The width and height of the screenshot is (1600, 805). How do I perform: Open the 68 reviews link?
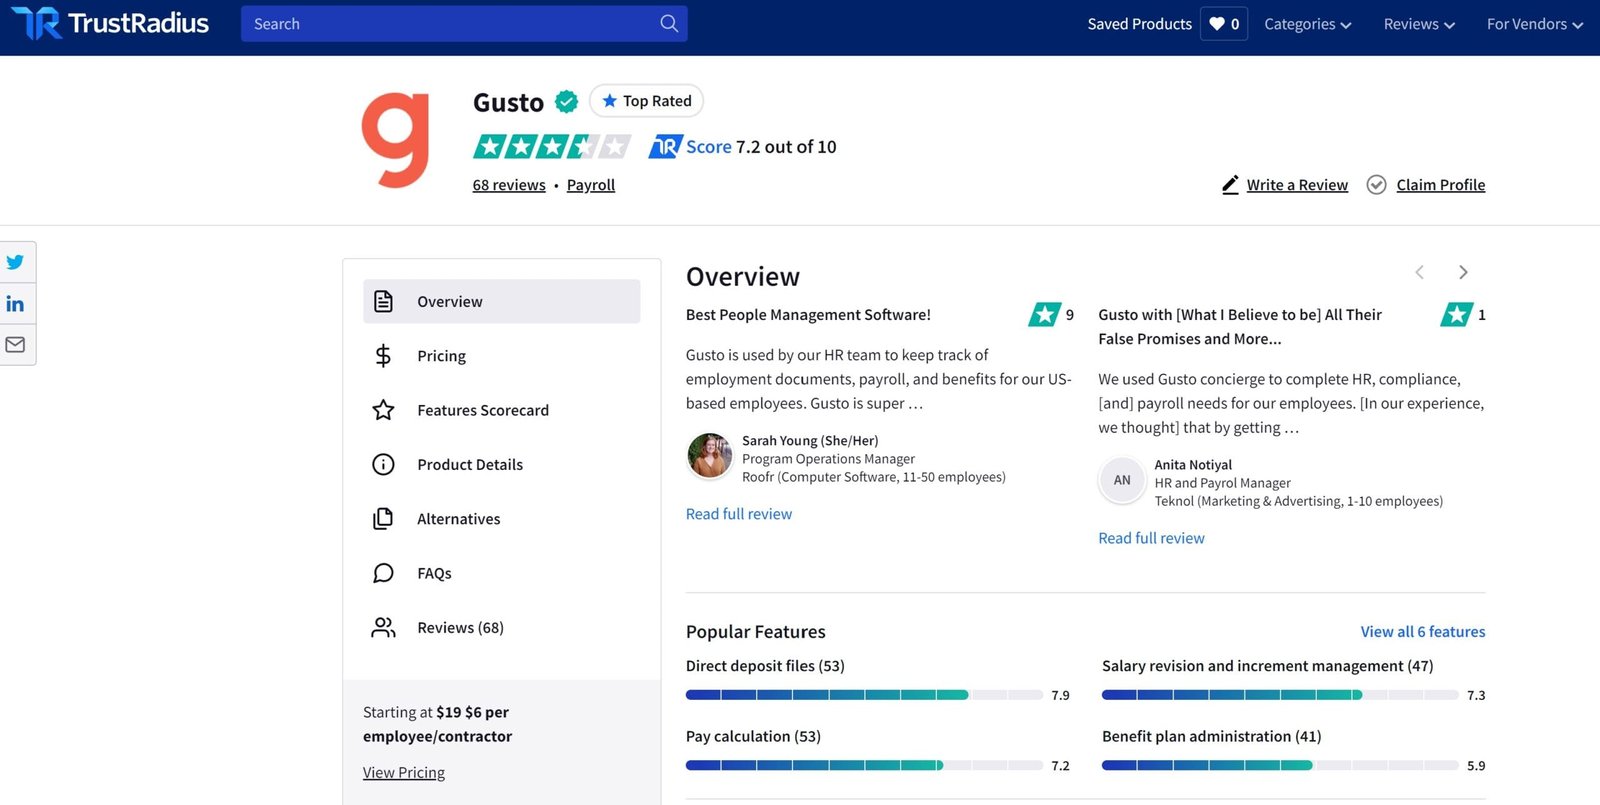pyautogui.click(x=509, y=185)
